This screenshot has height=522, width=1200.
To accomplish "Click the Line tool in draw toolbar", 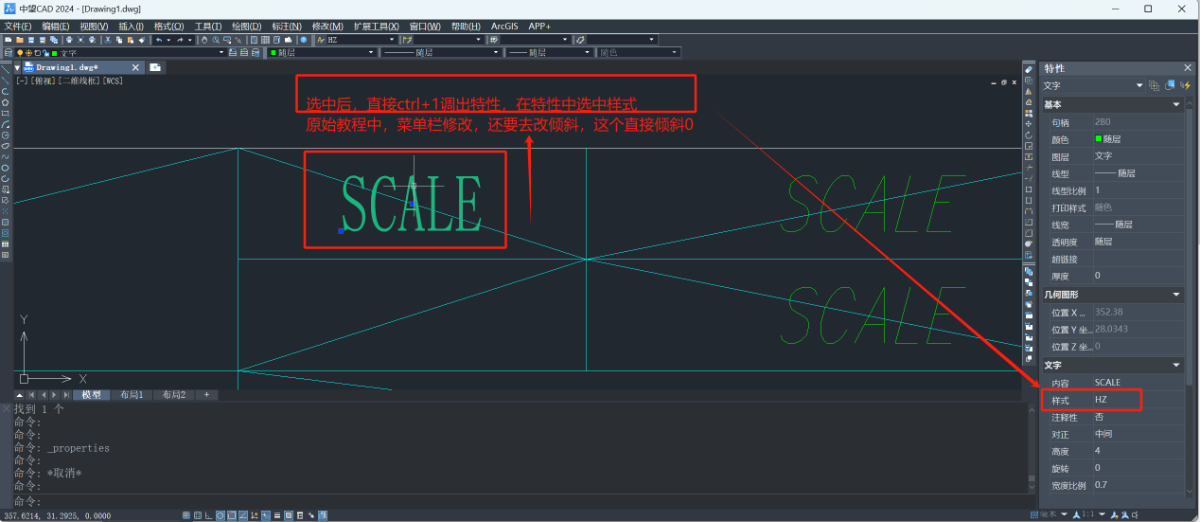I will [6, 69].
